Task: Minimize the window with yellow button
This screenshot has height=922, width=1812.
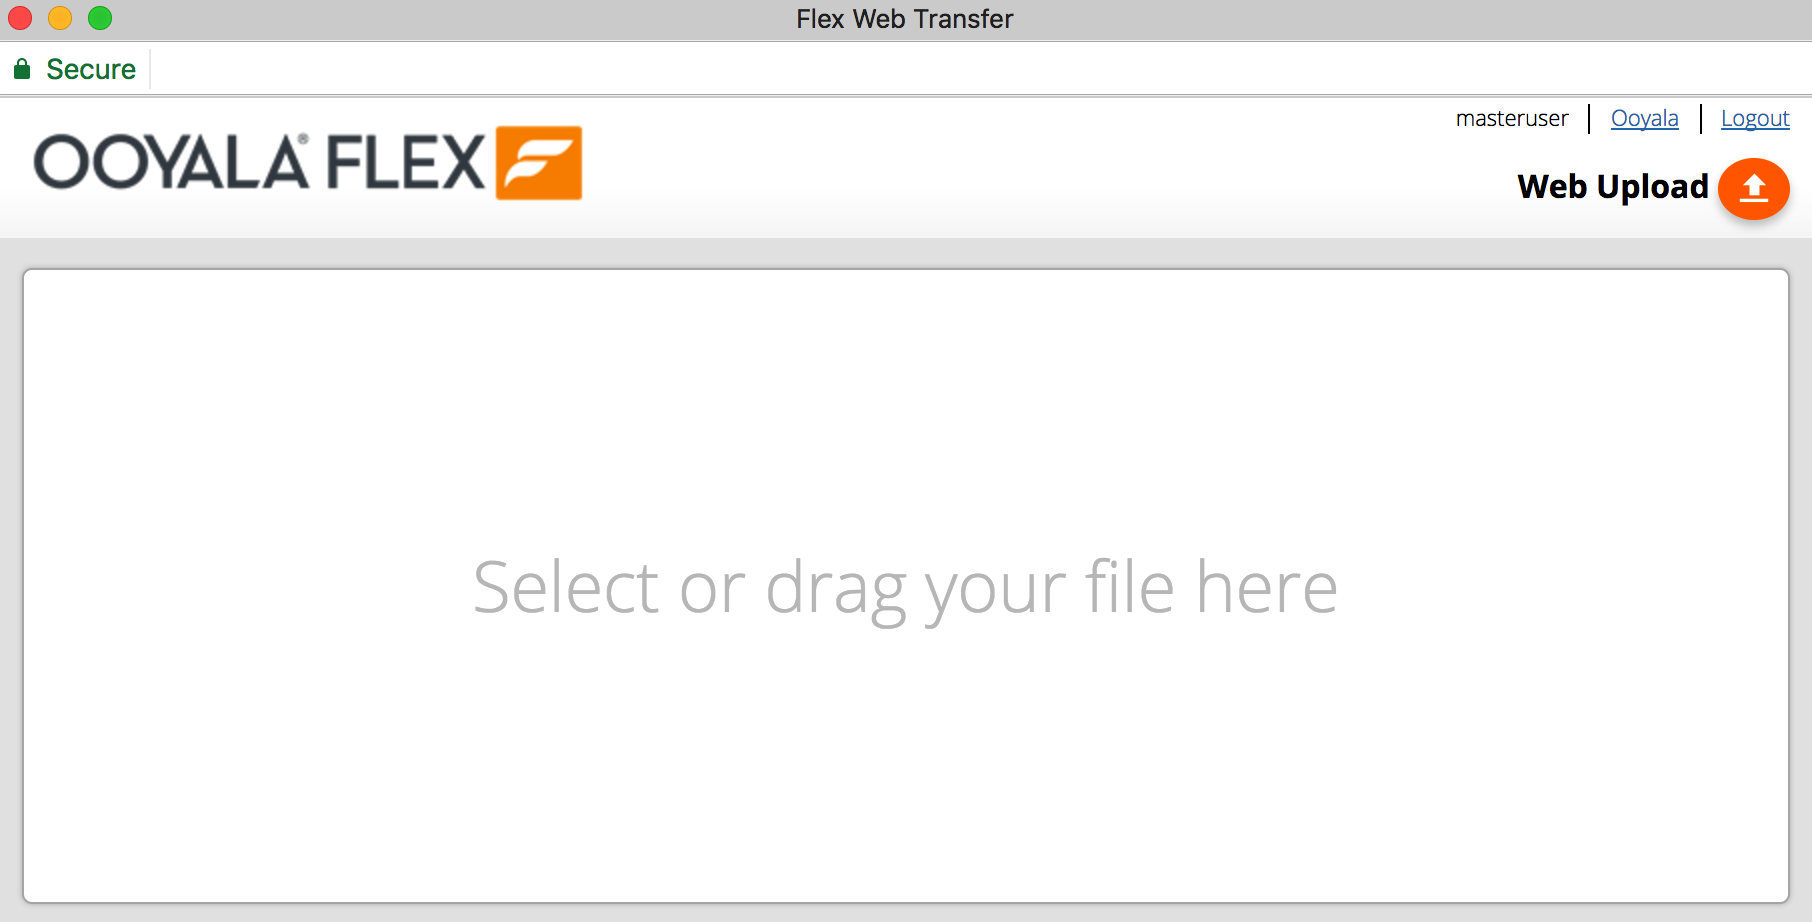Action: (x=60, y=18)
